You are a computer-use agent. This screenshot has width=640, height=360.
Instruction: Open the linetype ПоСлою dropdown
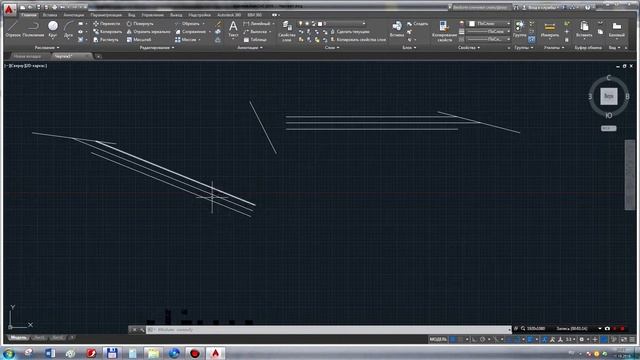(x=489, y=40)
